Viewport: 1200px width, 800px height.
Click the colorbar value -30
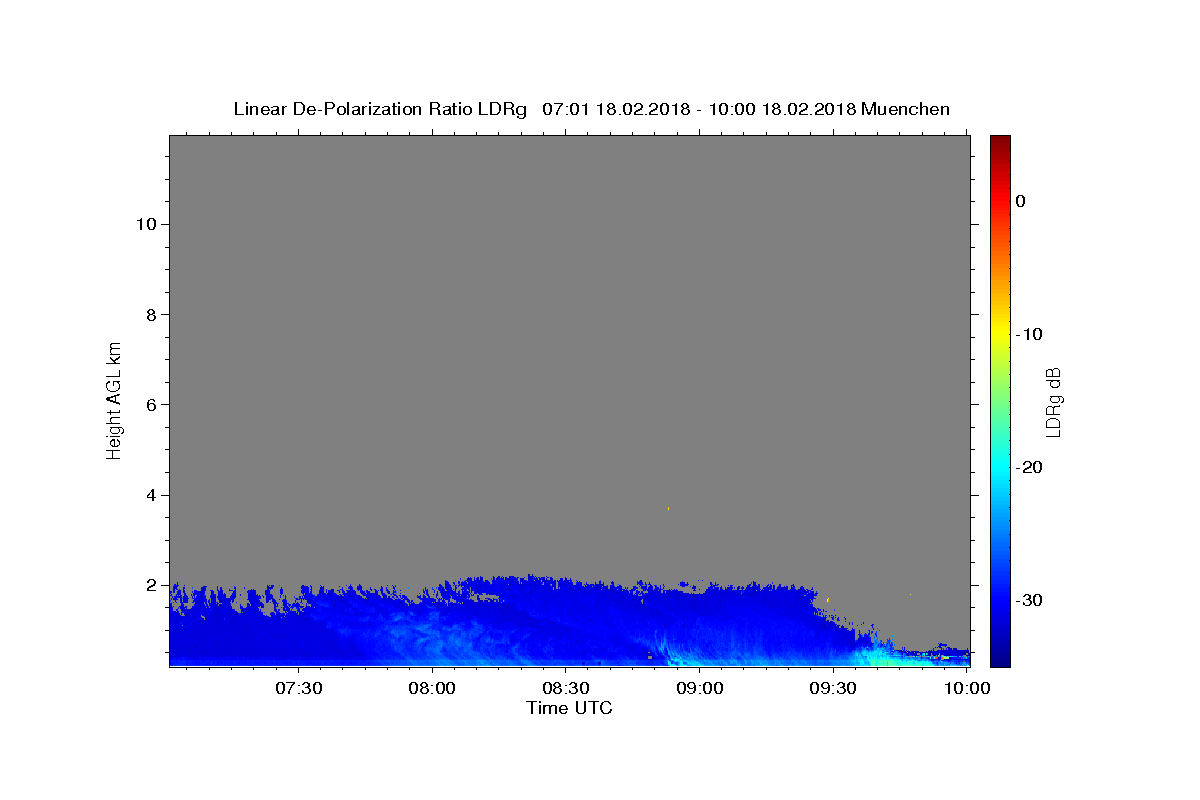pyautogui.click(x=1029, y=600)
